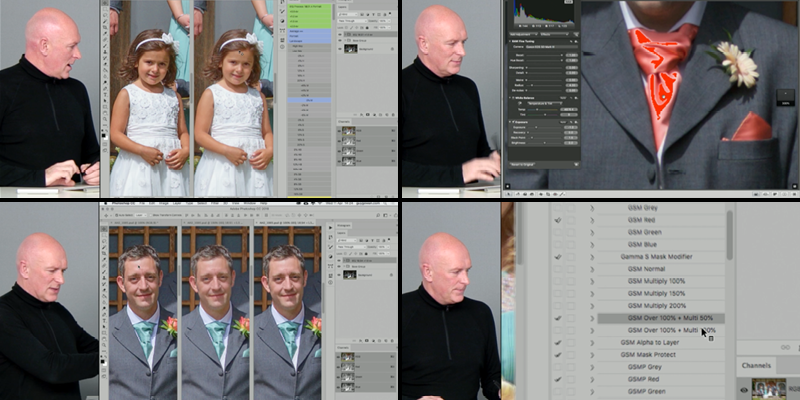The image size is (800, 400).
Task: Select the GSM Multiply 200% action
Action: tap(660, 305)
